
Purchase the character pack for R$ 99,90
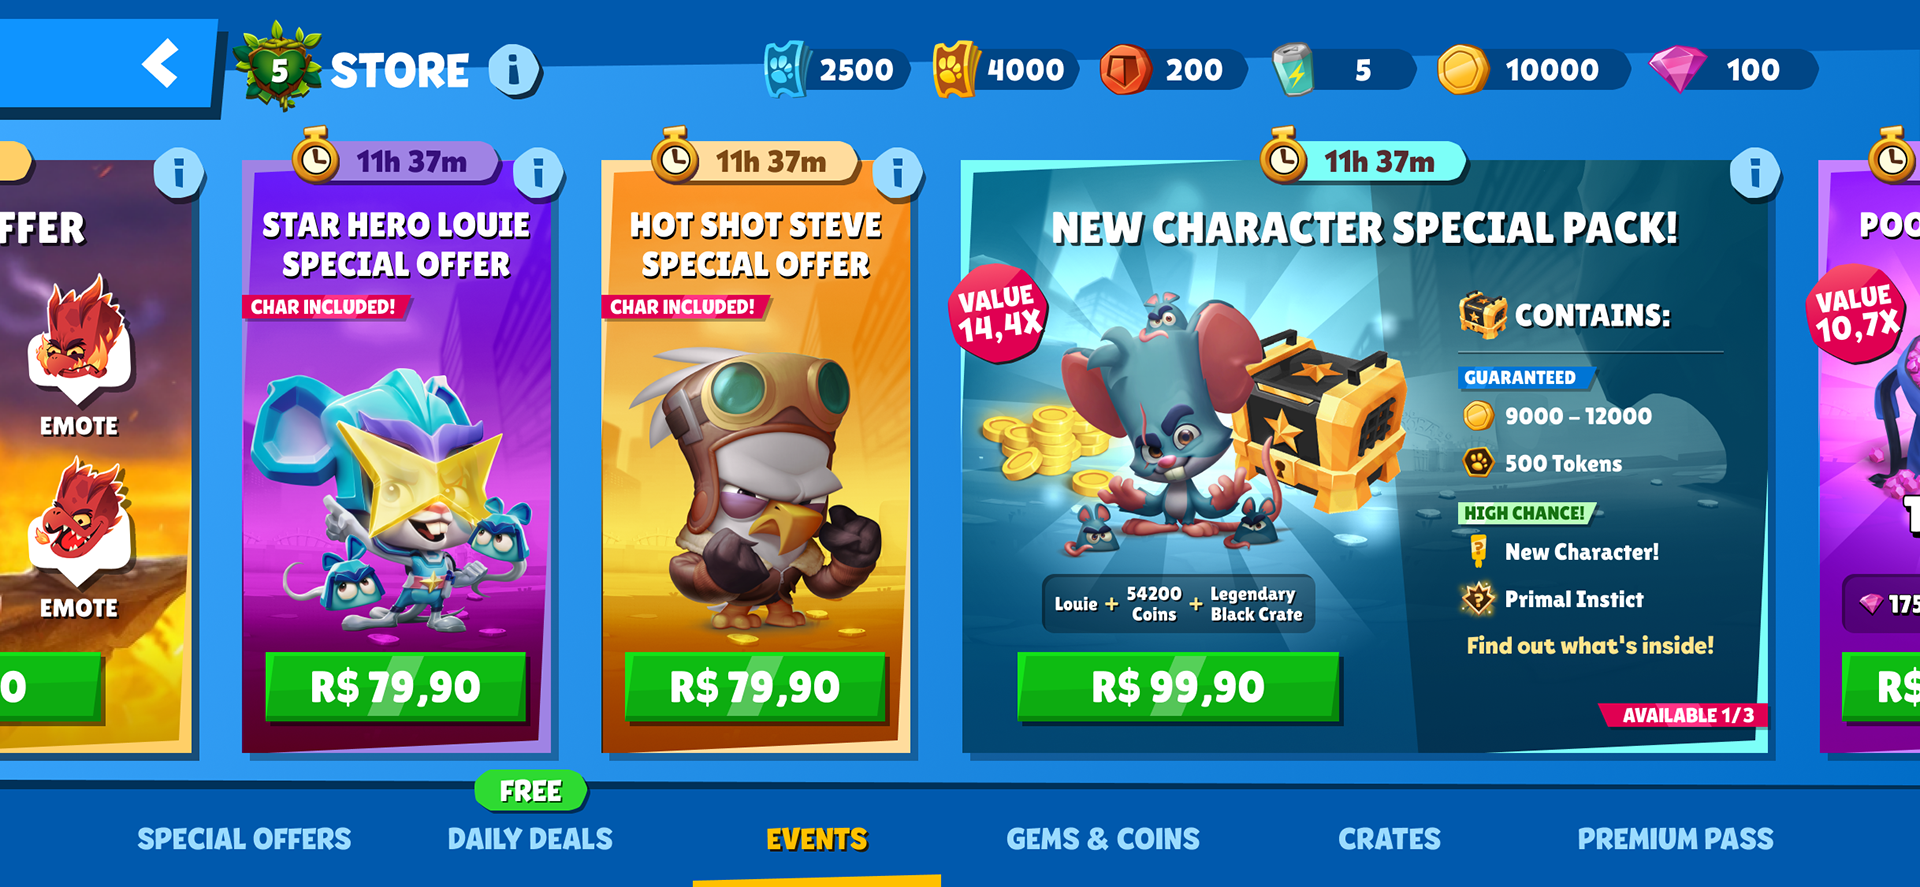(x=1178, y=687)
